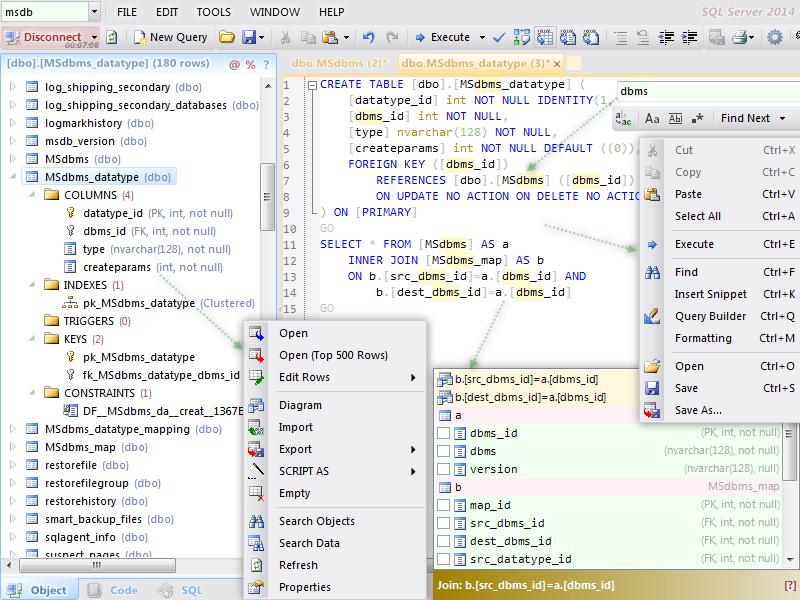Viewport: 800px width, 600px height.
Task: Check the version column checkbox
Action: tap(444, 469)
